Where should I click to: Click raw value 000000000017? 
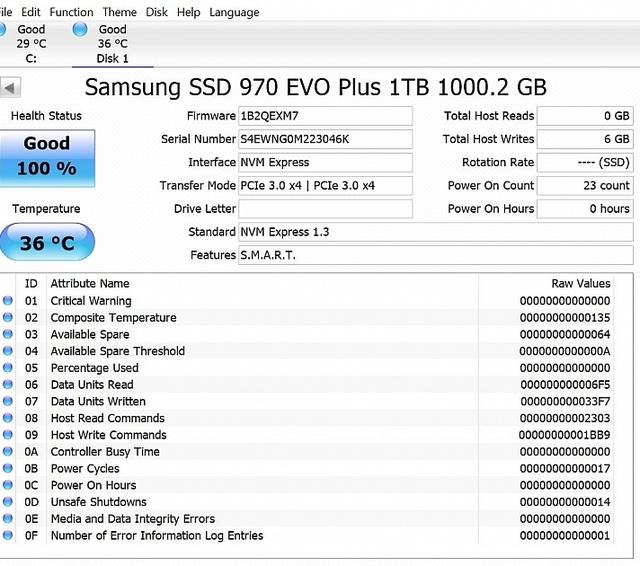(565, 468)
